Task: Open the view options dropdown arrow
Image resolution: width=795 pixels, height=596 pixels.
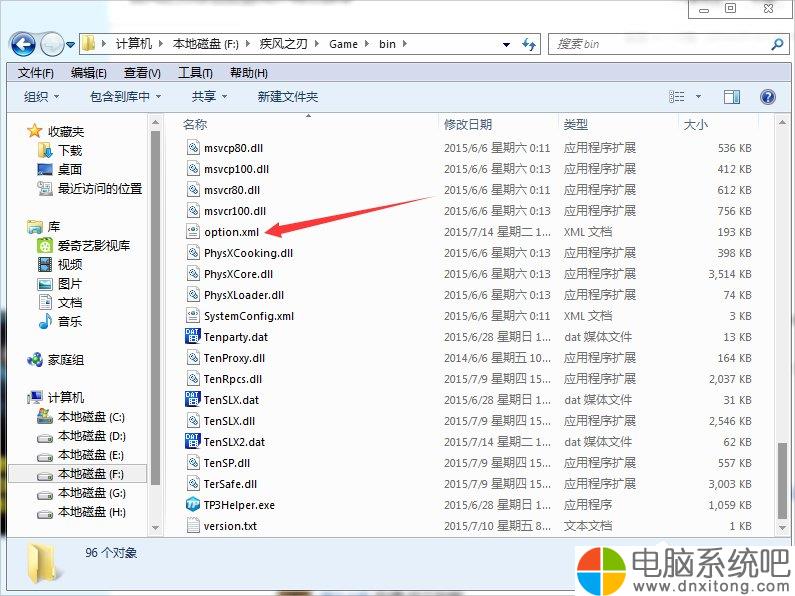Action: 698,96
